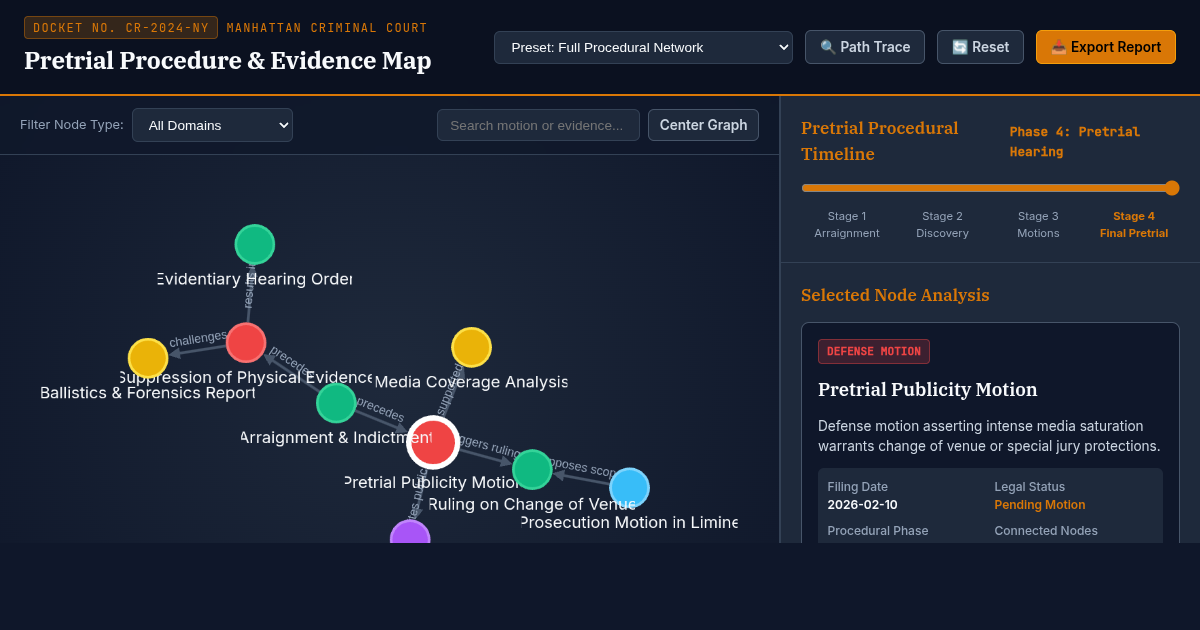This screenshot has height=630, width=1200.
Task: Focus the search motion or evidence field
Action: click(x=538, y=125)
